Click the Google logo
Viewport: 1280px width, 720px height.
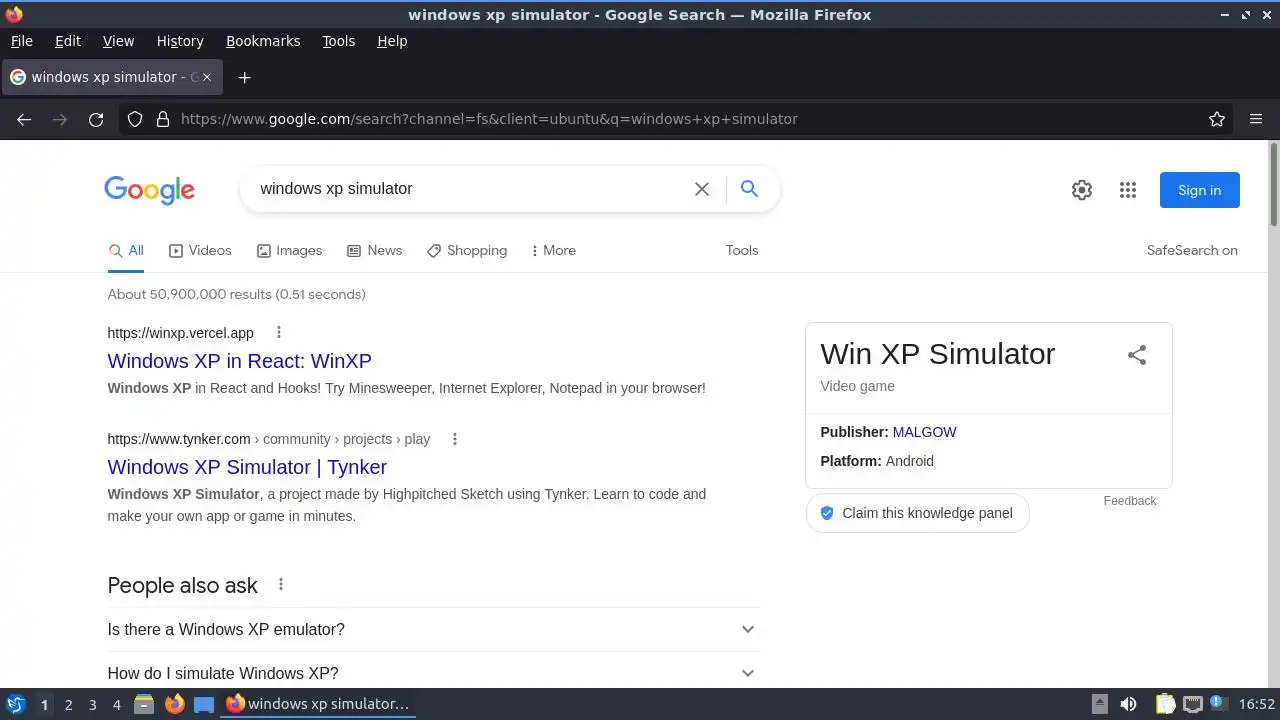tap(150, 190)
